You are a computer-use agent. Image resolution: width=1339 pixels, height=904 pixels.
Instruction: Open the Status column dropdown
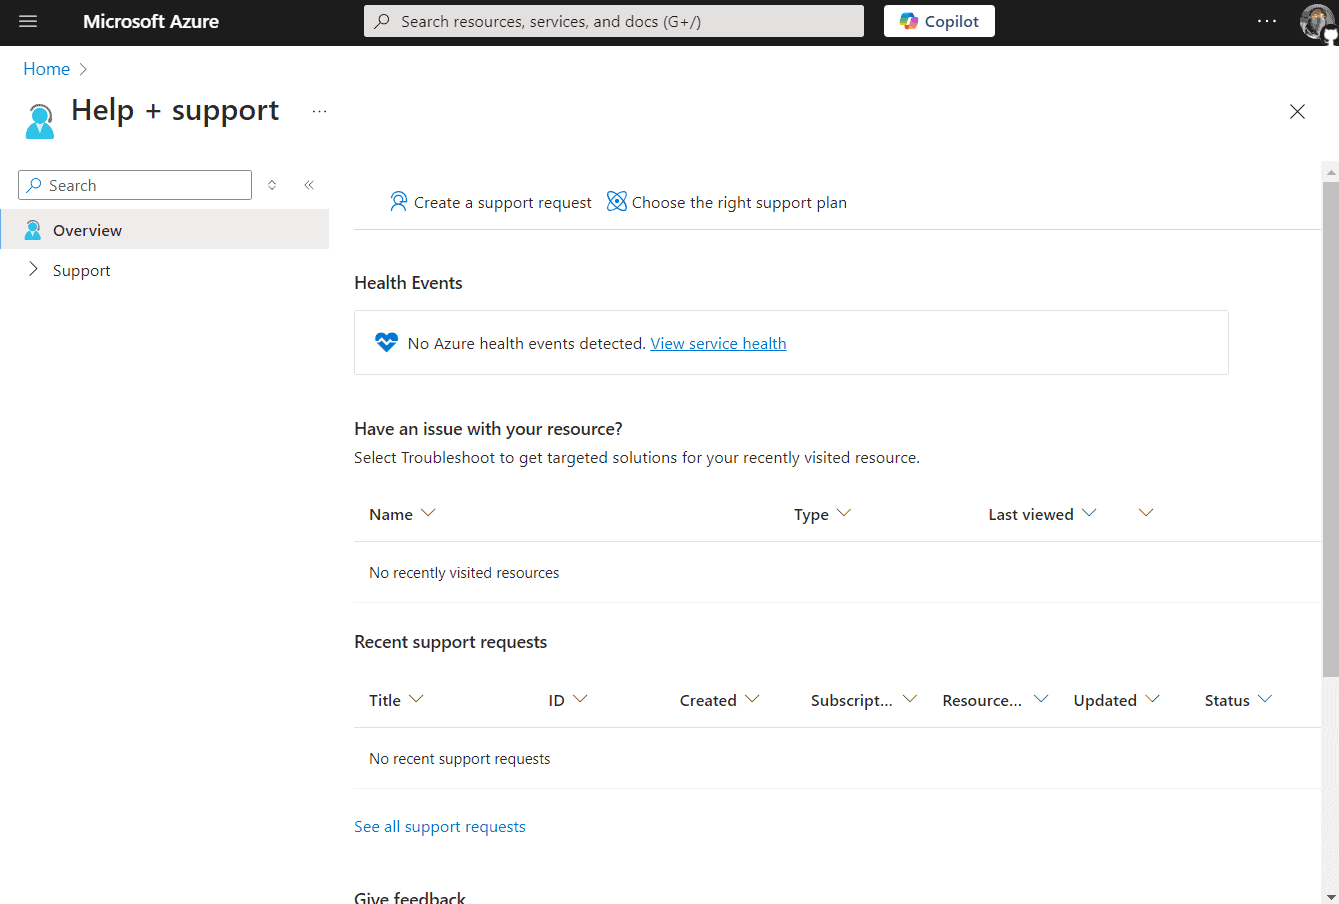click(x=1265, y=699)
